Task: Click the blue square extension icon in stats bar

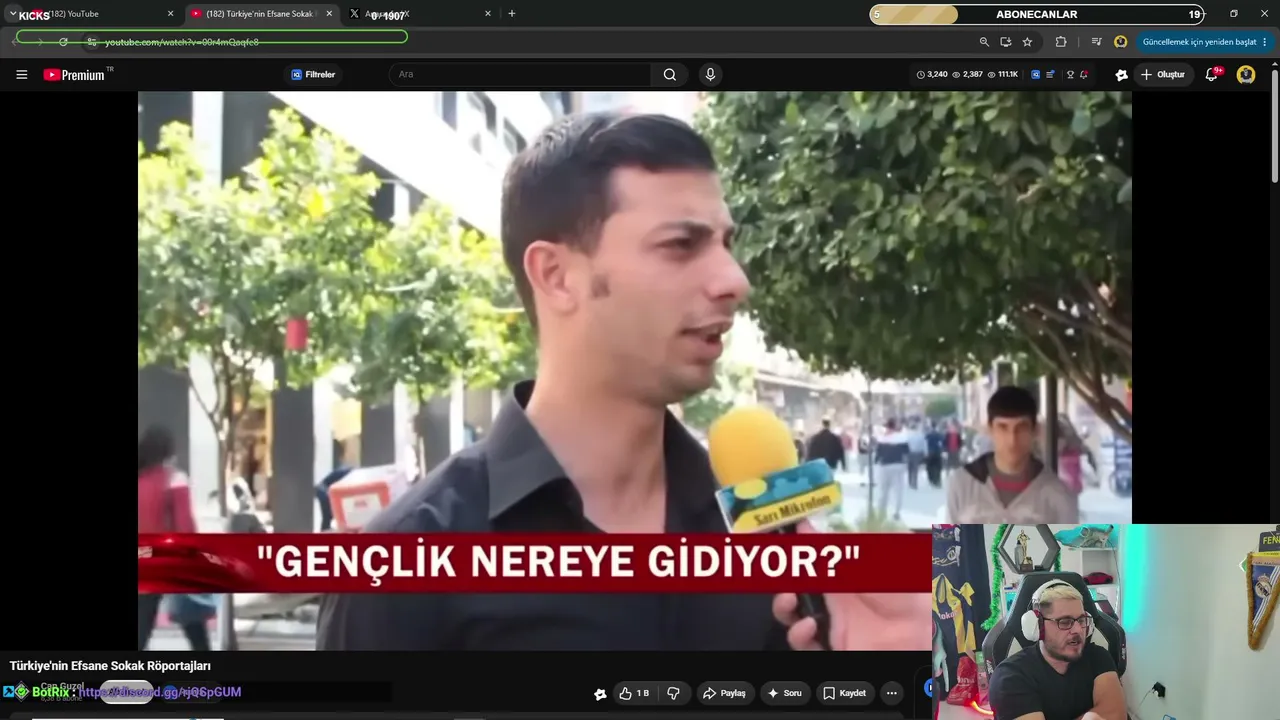Action: click(x=1035, y=75)
